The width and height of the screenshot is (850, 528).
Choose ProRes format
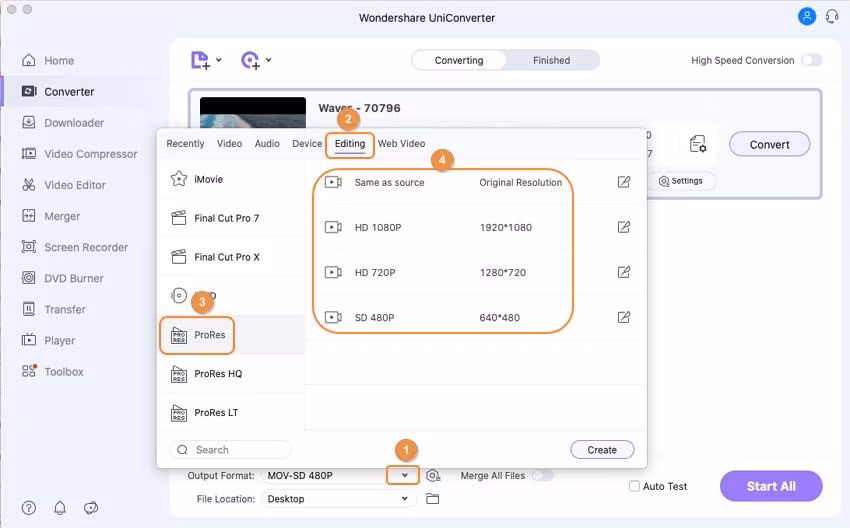pyautogui.click(x=231, y=335)
